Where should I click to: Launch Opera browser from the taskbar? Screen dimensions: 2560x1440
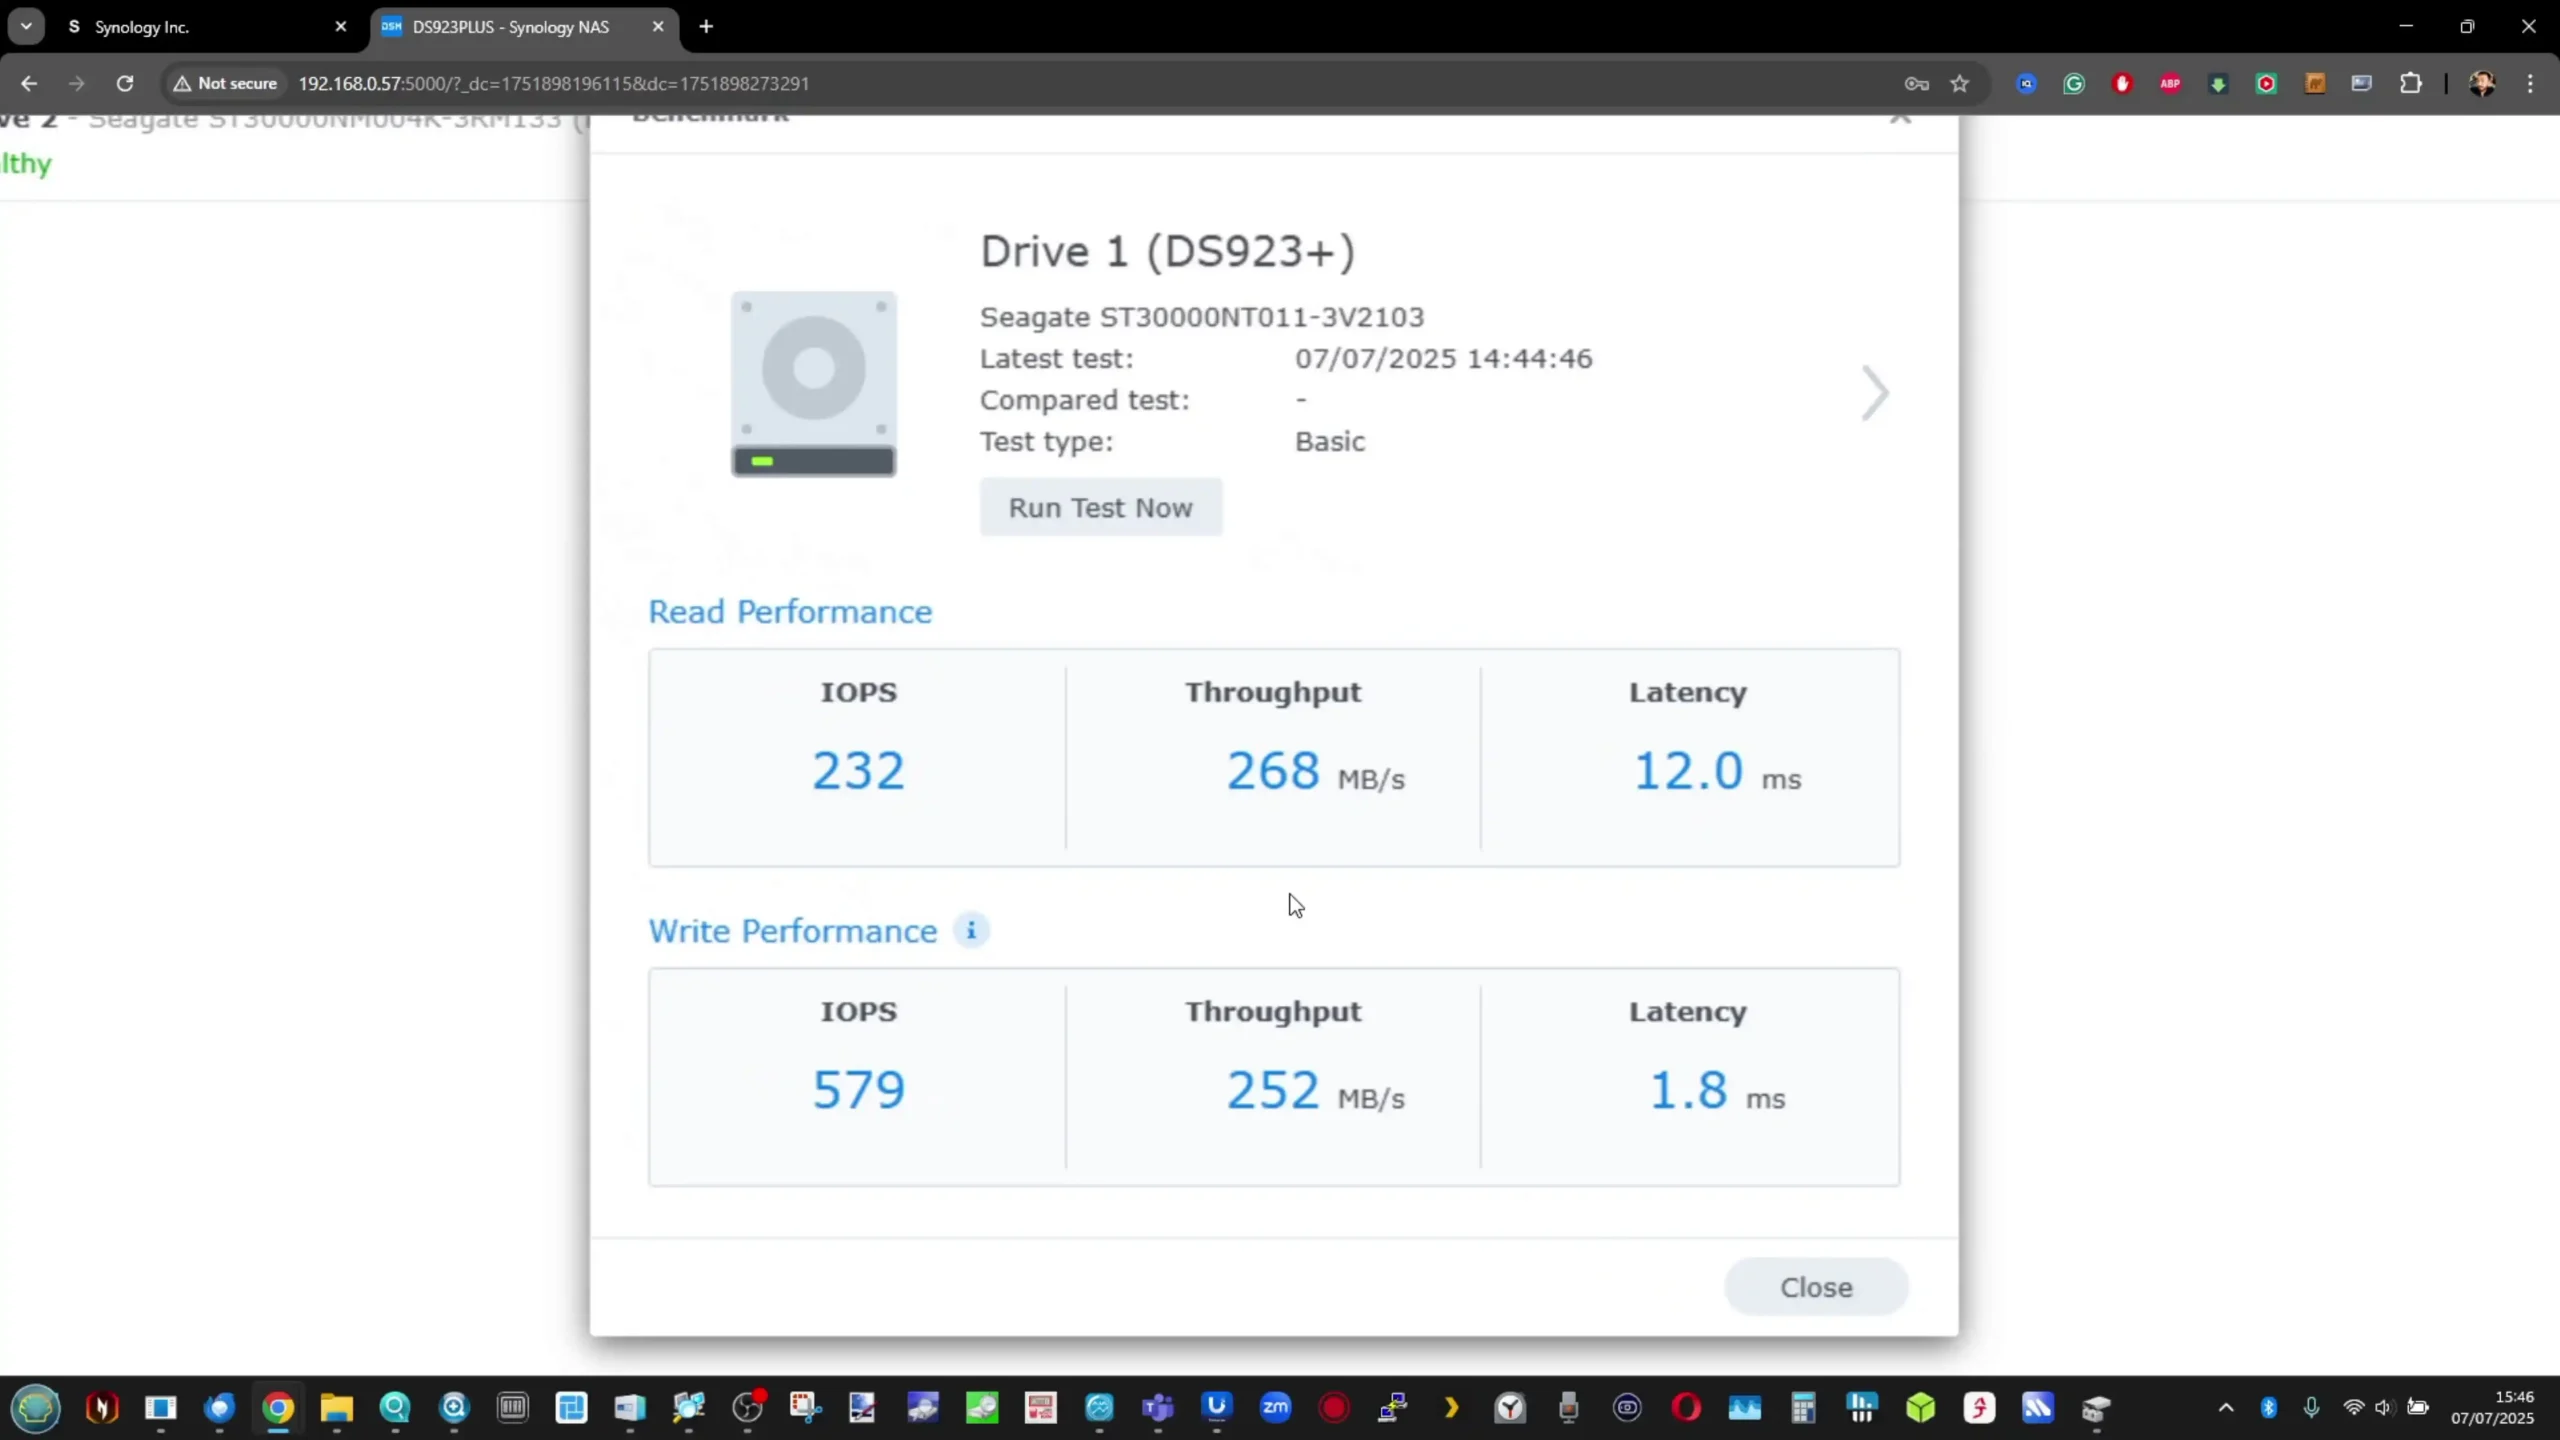(1686, 1408)
